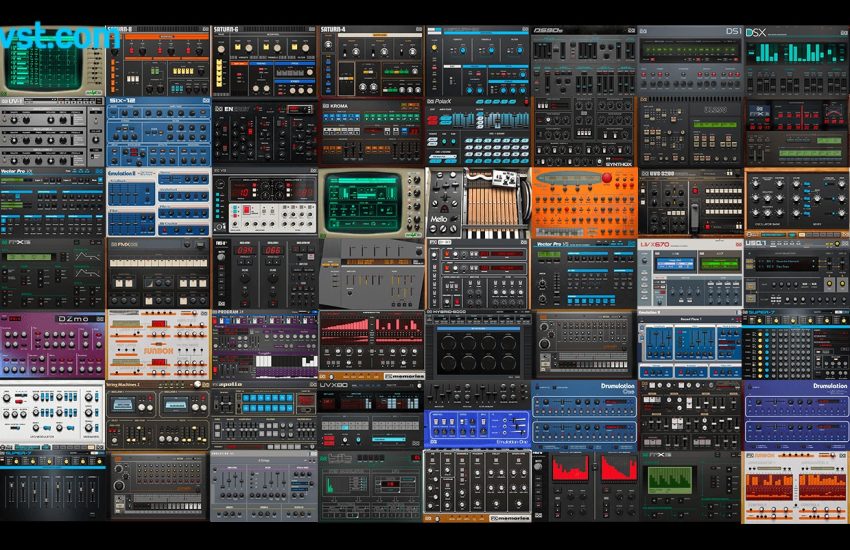Open the Vector Pro VS thumbnail

pyautogui.click(x=584, y=274)
